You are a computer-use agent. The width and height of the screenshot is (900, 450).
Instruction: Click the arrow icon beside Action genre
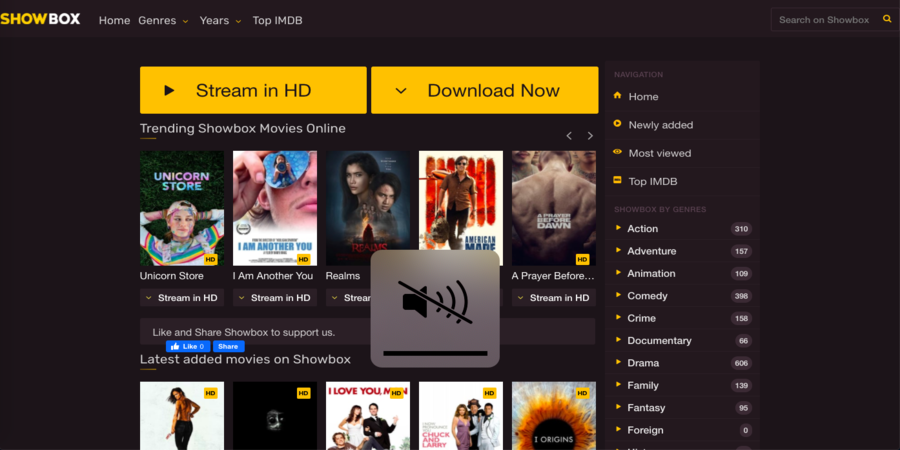(x=618, y=227)
